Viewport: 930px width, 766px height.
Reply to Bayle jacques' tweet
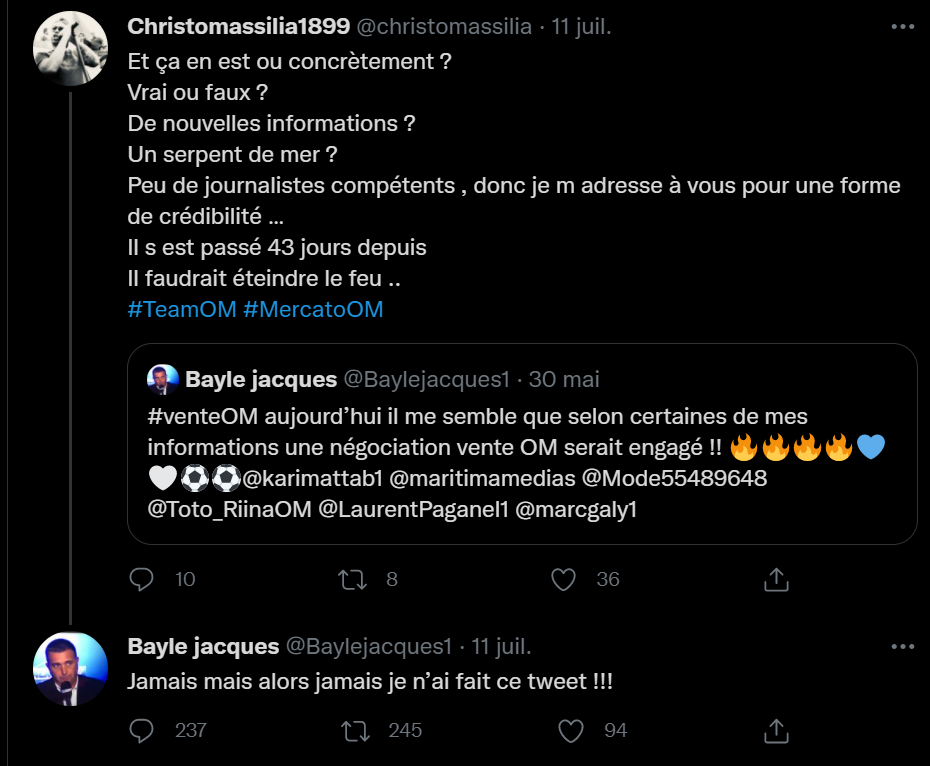pyautogui.click(x=143, y=730)
